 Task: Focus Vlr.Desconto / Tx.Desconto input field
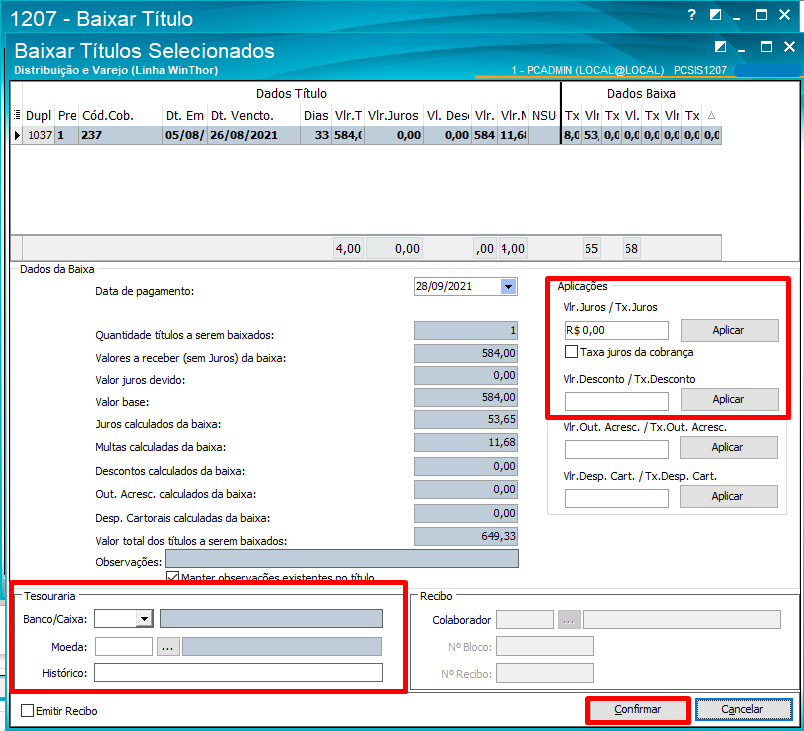[616, 401]
